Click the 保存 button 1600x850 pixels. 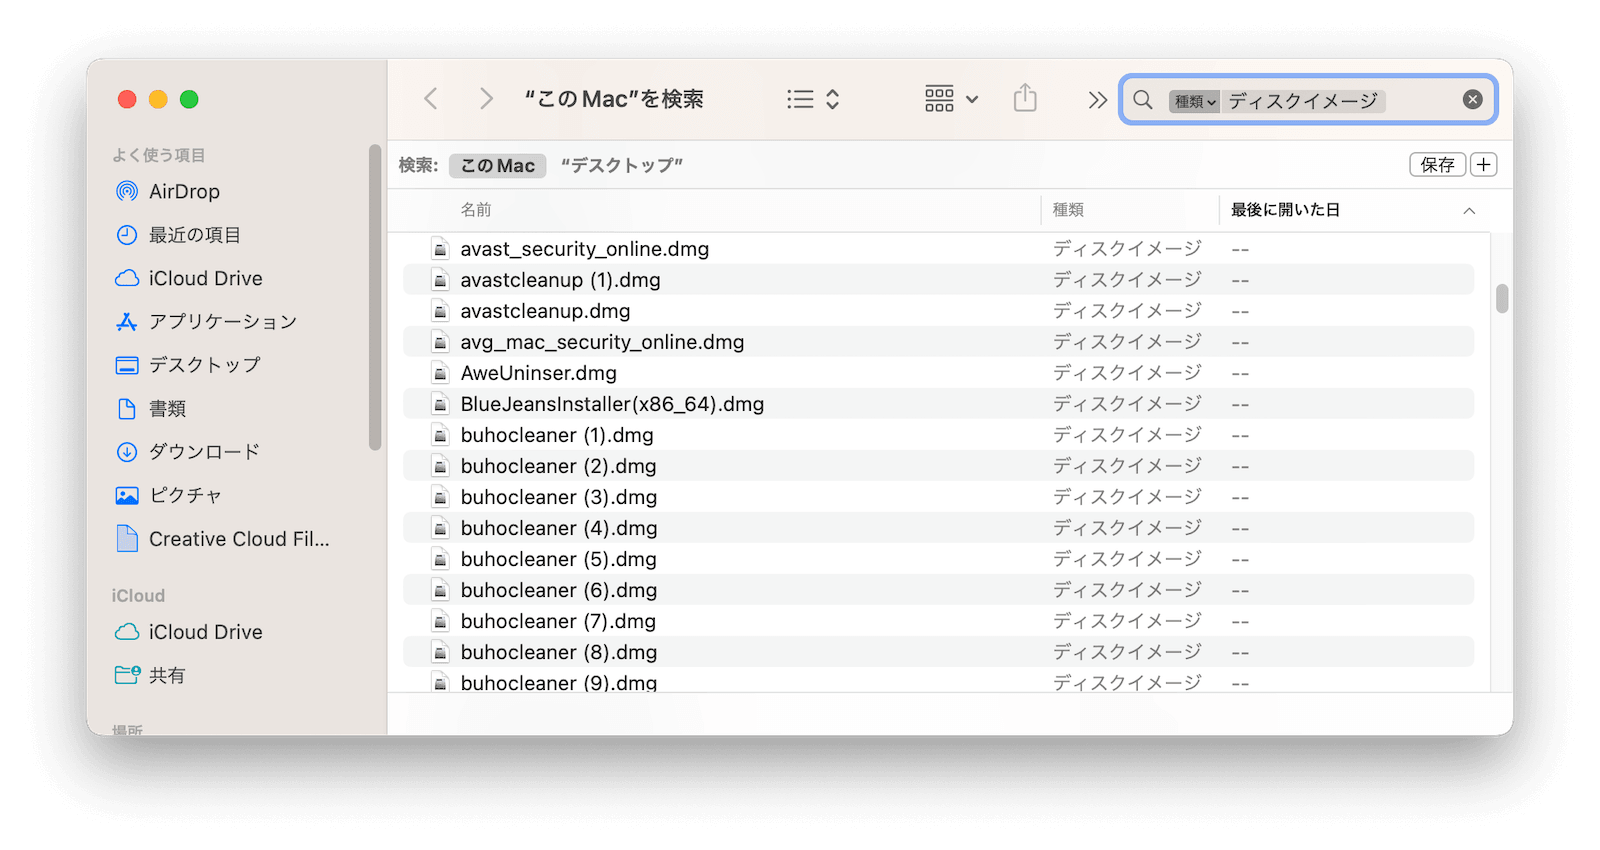click(x=1437, y=165)
